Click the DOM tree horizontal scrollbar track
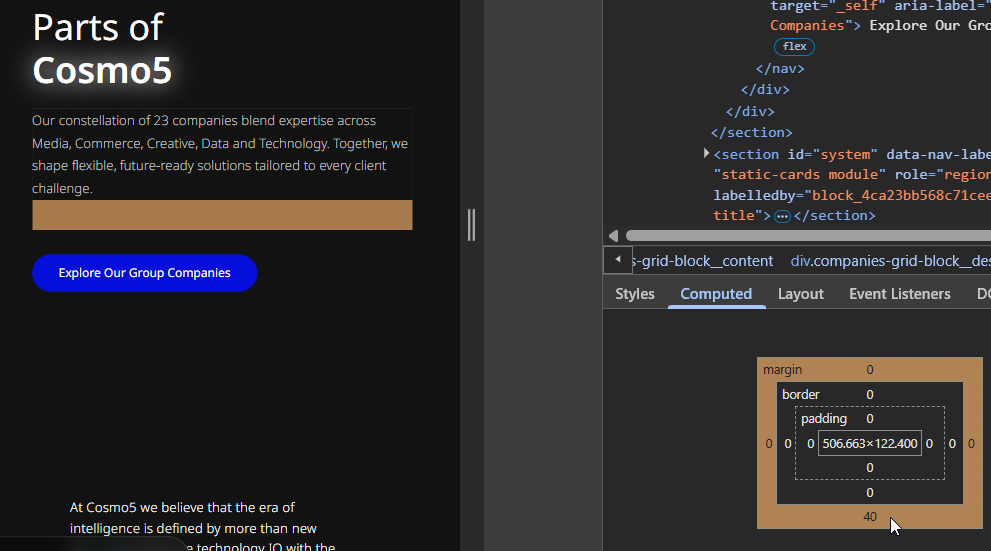The image size is (991, 551). [808, 236]
